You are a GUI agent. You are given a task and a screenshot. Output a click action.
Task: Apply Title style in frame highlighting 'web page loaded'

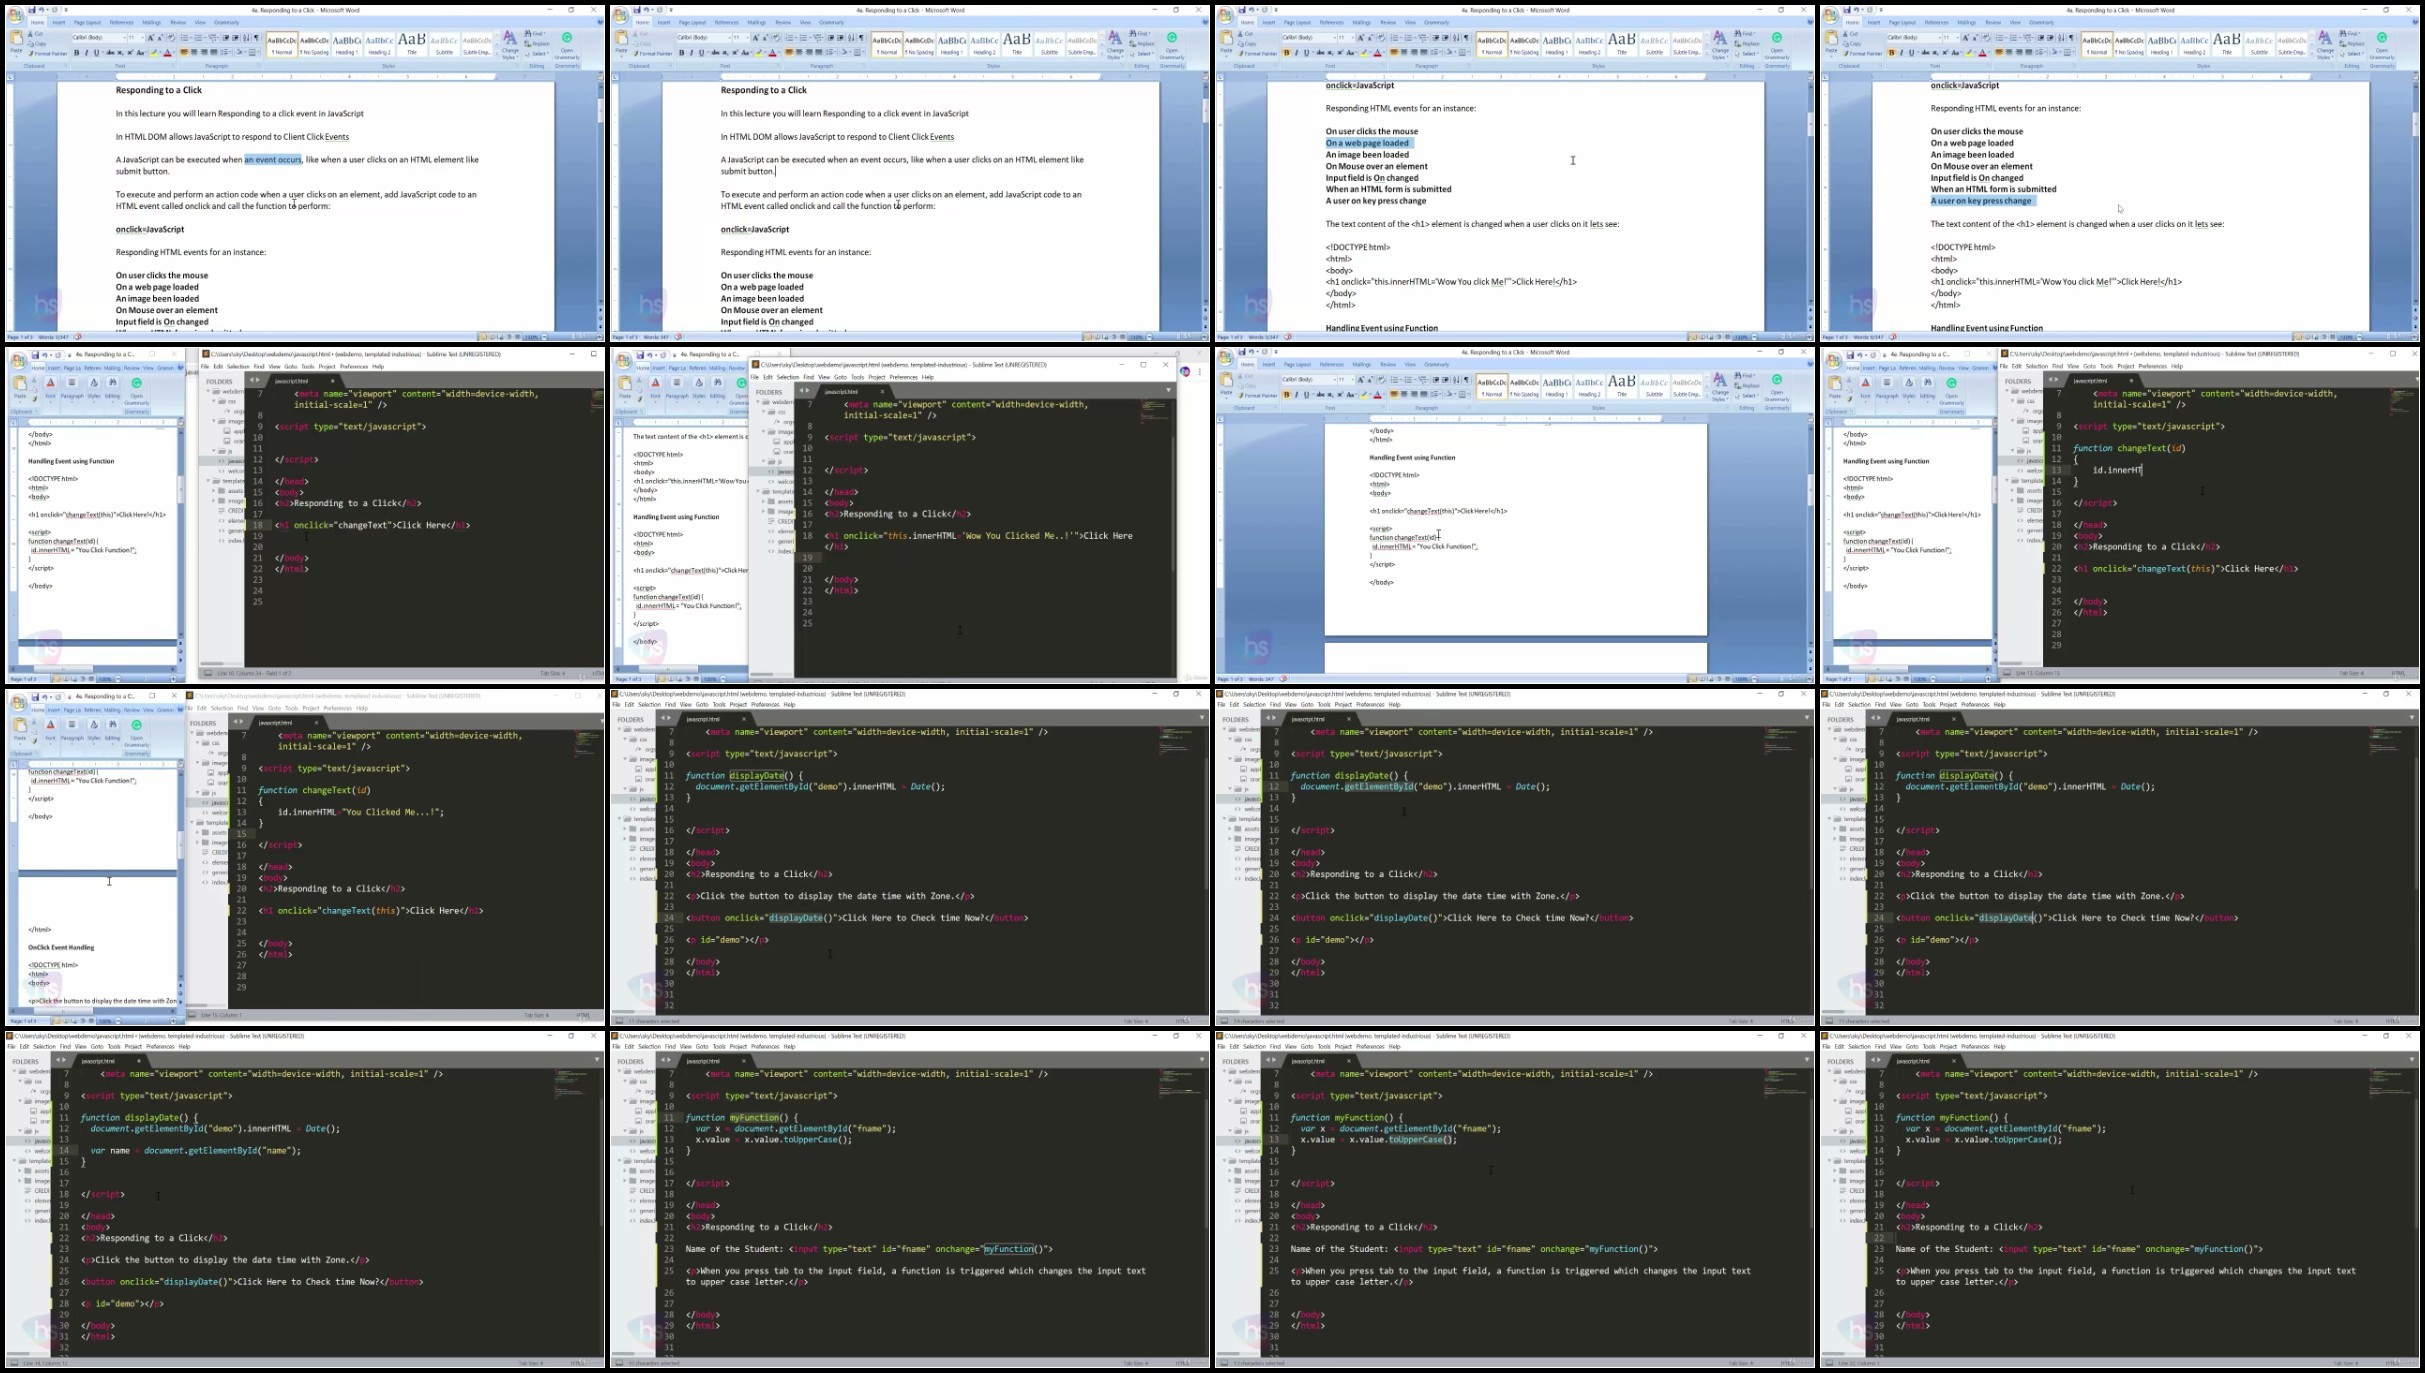point(1622,44)
